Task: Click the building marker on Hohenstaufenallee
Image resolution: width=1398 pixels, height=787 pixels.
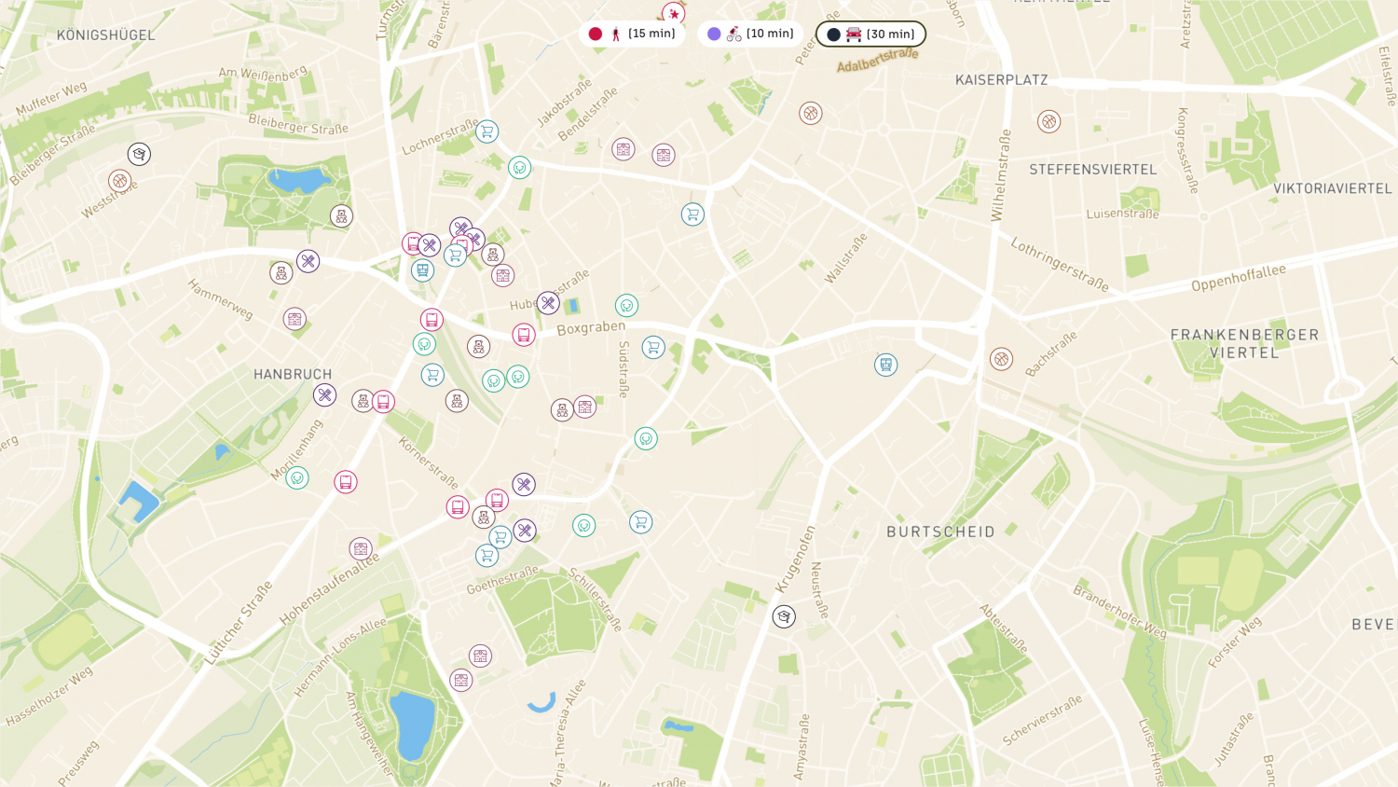Action: click(361, 549)
